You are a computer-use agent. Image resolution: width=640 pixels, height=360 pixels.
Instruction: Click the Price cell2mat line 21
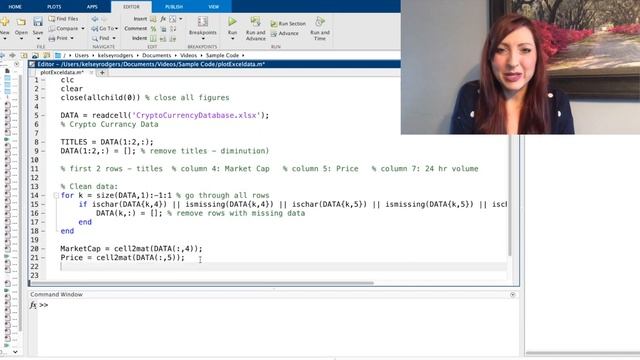pyautogui.click(x=122, y=258)
